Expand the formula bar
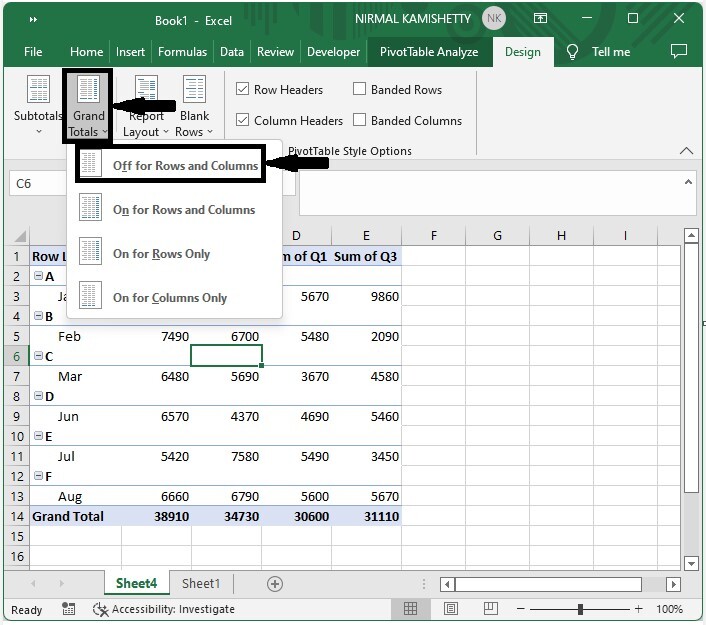 click(x=688, y=182)
